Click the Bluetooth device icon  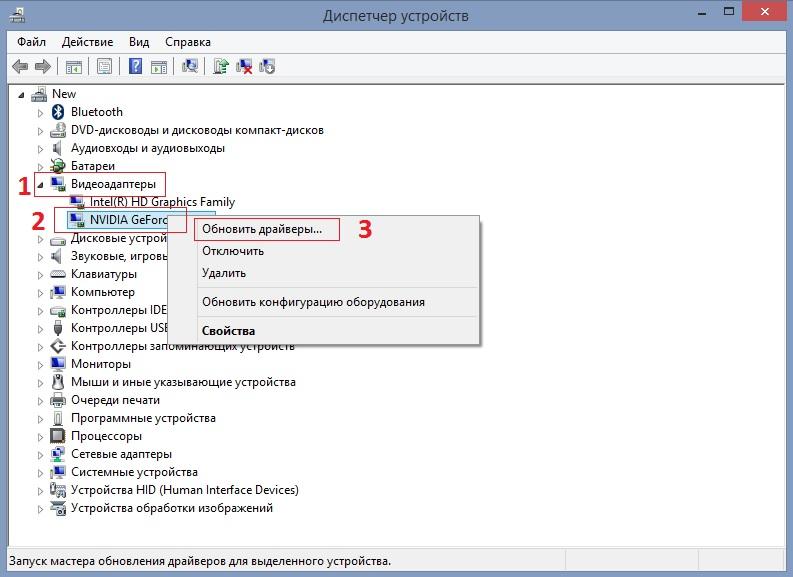(58, 112)
